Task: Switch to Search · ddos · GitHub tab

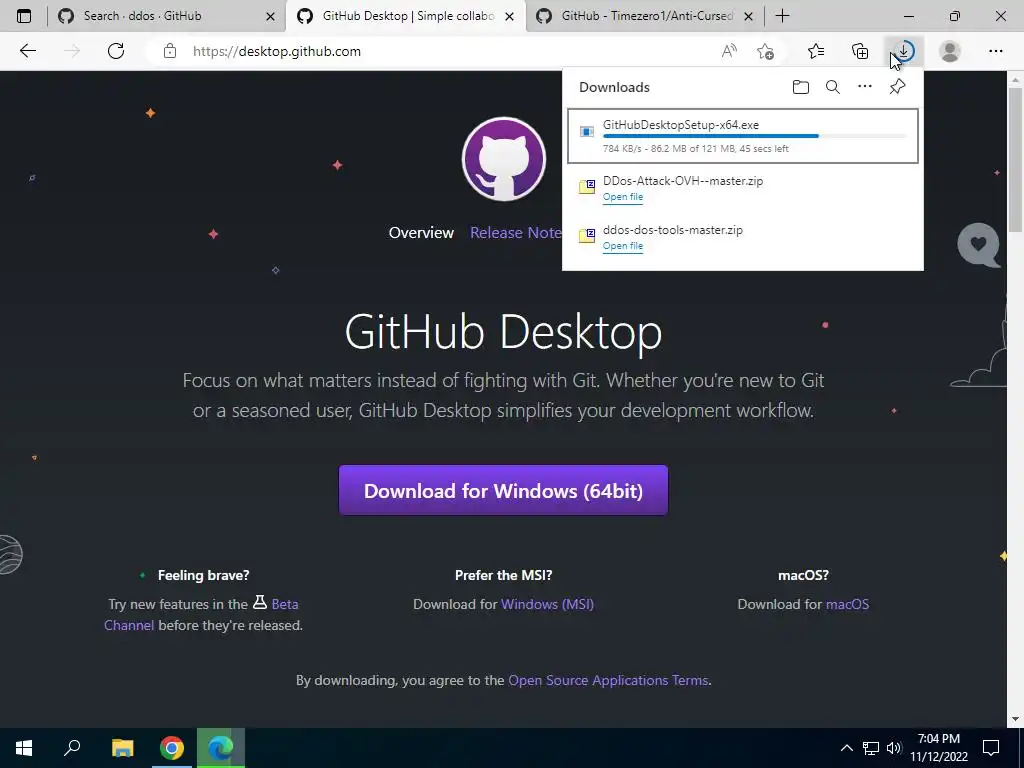Action: pos(166,16)
